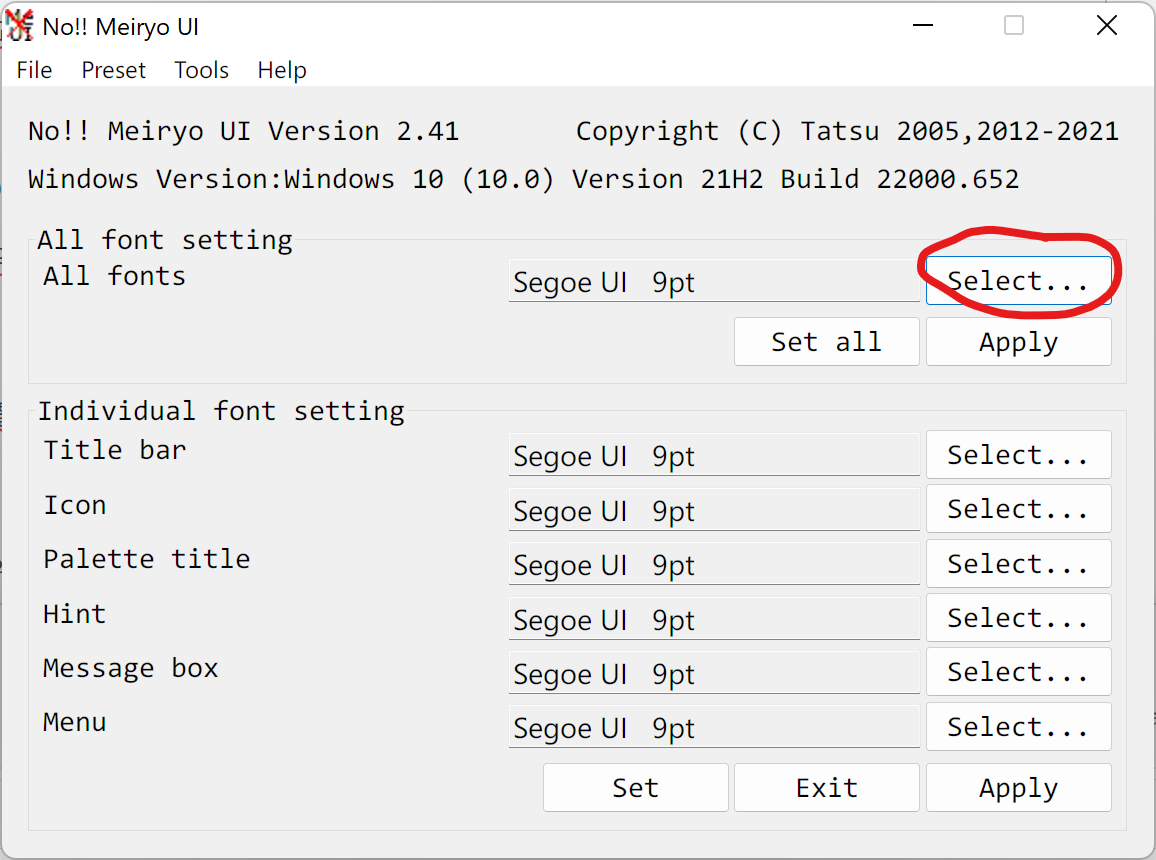The height and width of the screenshot is (860, 1156).
Task: Close the No!! Meiryo UI window
Action: (1107, 26)
